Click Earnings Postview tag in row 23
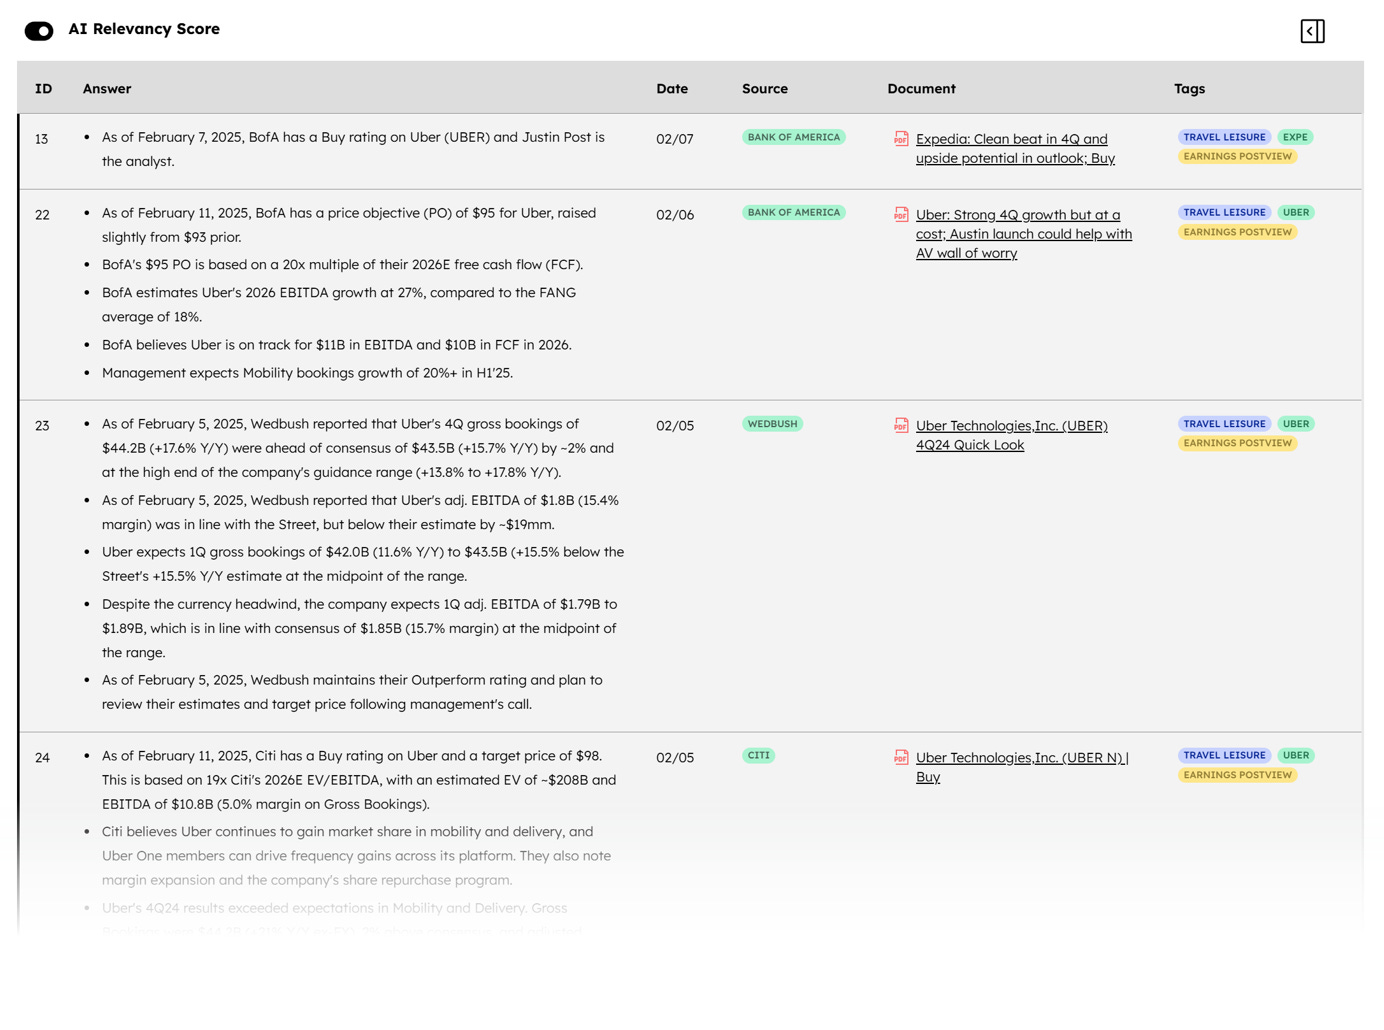 point(1237,443)
